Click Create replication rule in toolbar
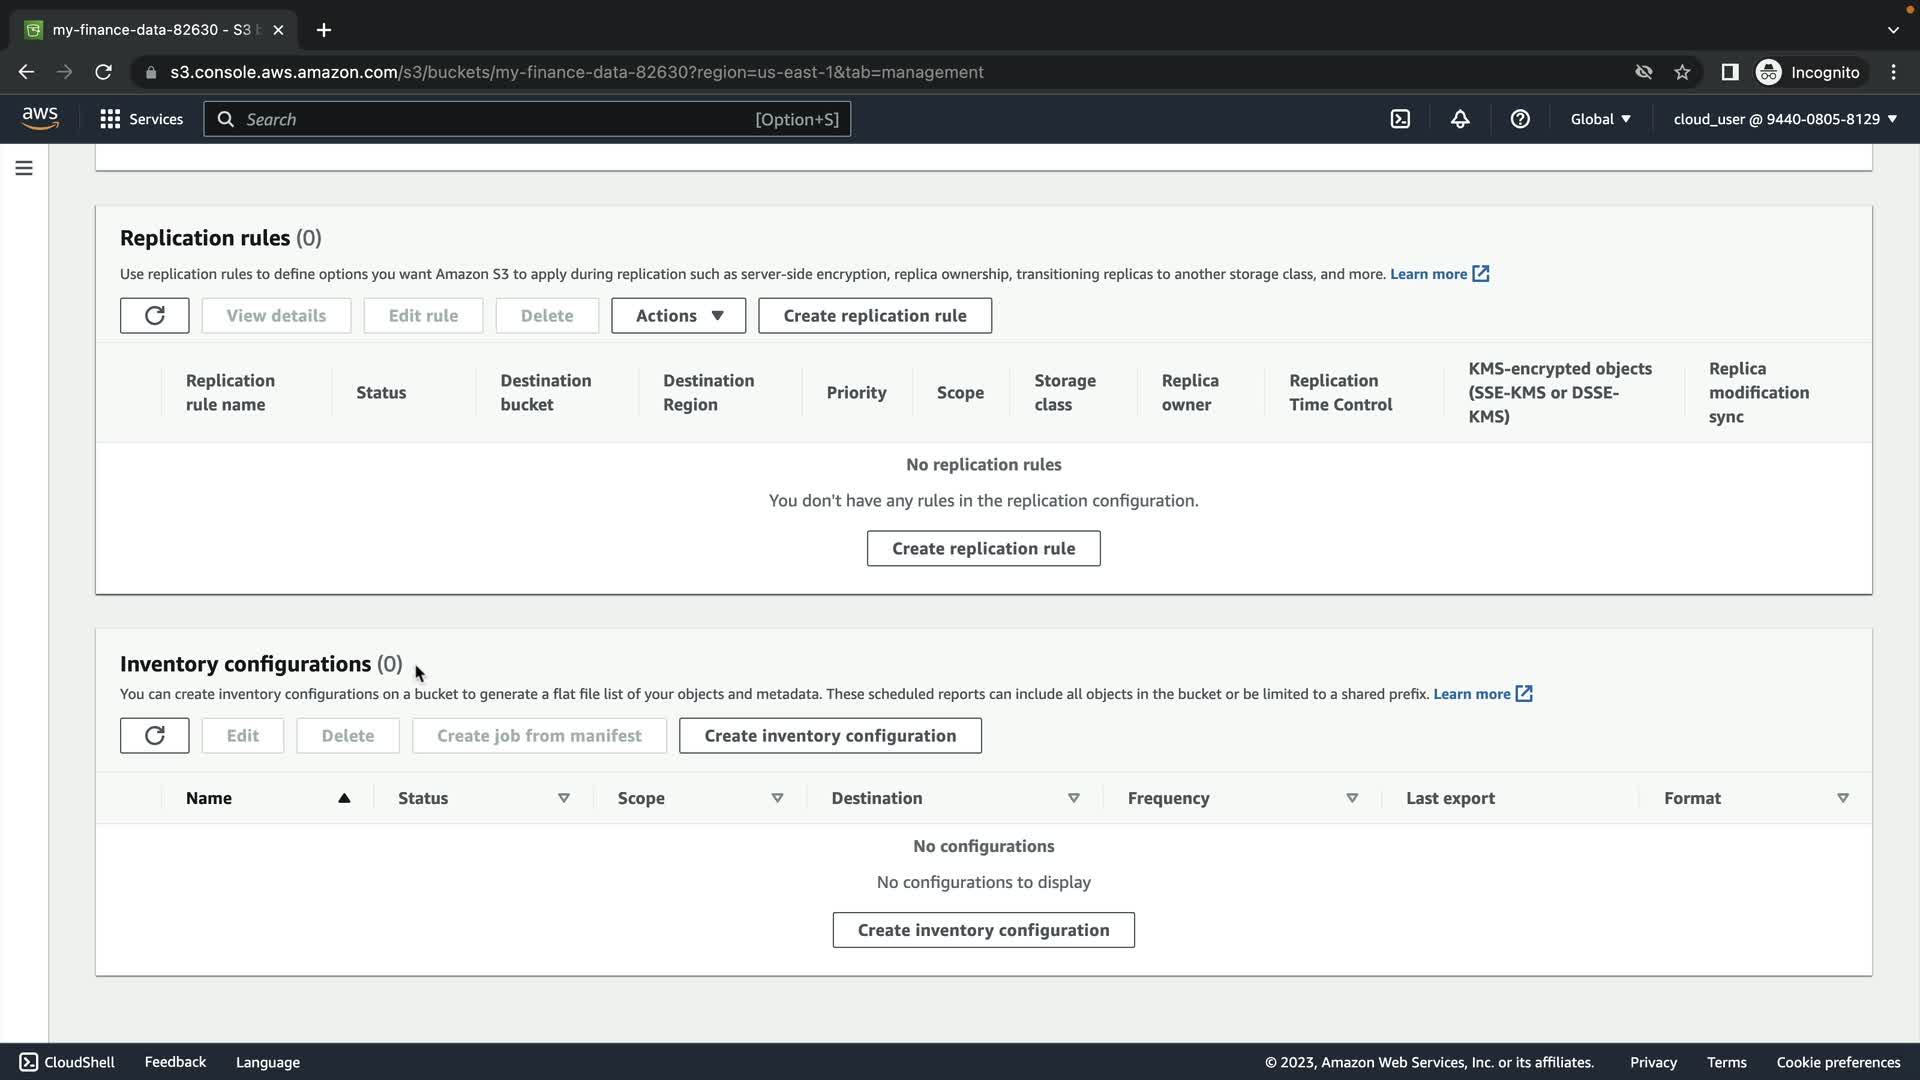 [874, 316]
